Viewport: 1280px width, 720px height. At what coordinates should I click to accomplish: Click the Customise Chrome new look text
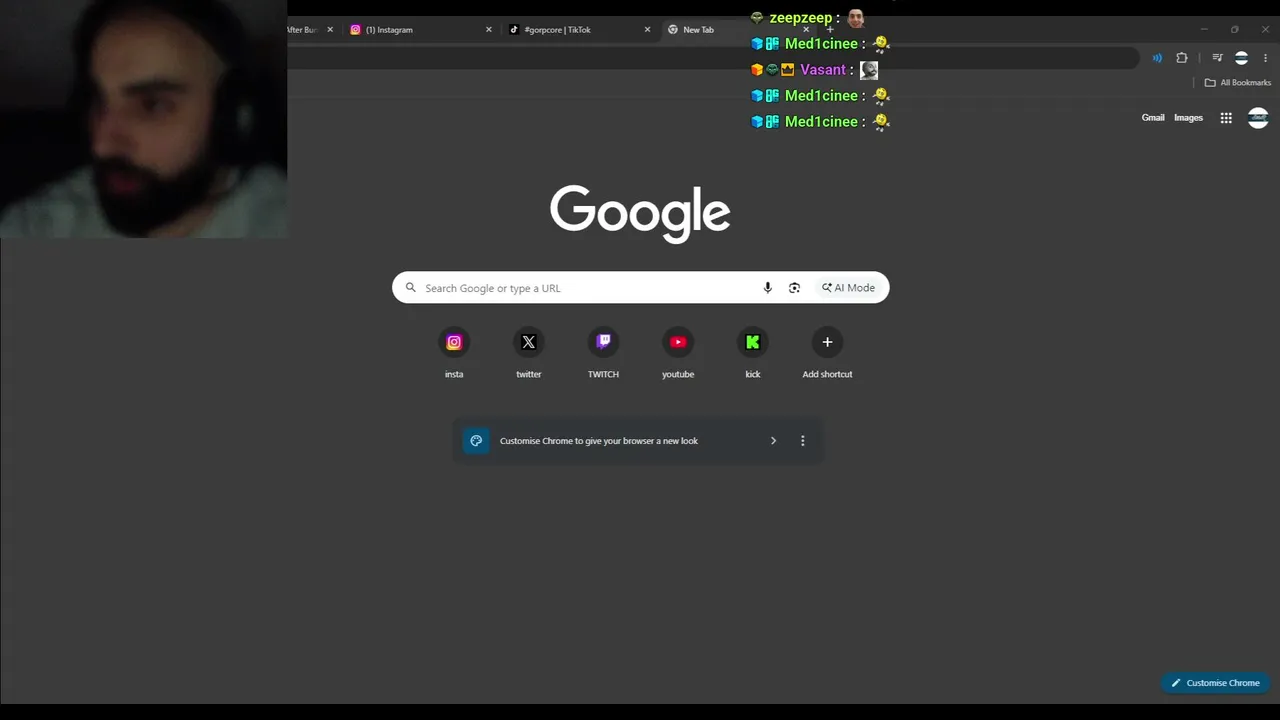[x=599, y=441]
